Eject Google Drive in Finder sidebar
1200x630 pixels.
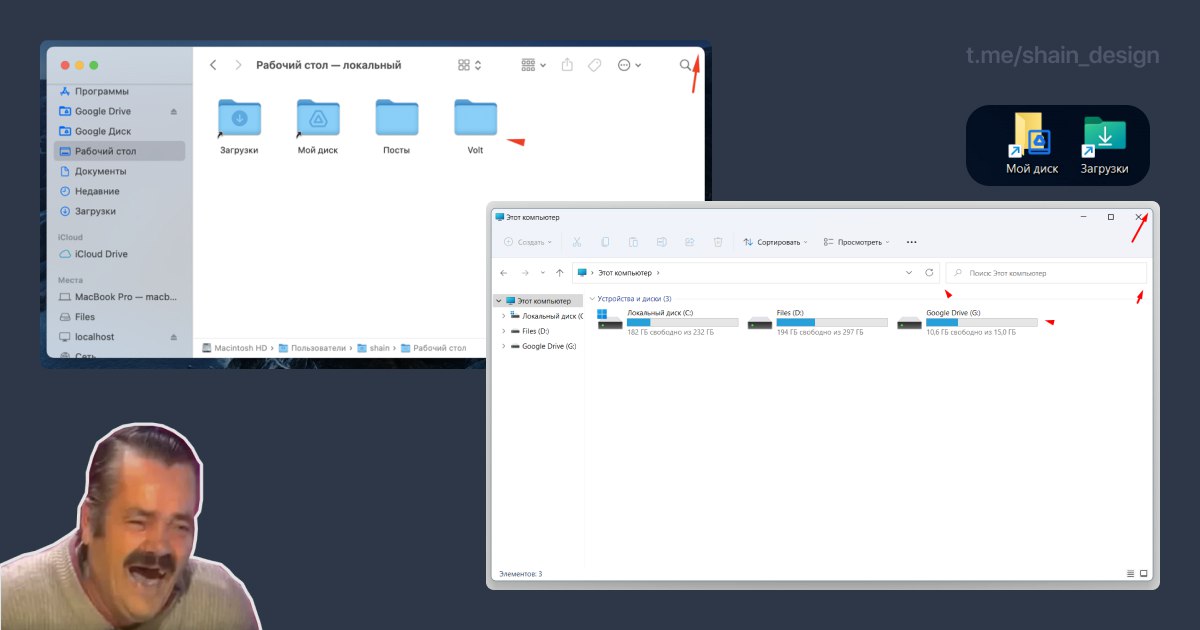point(173,111)
